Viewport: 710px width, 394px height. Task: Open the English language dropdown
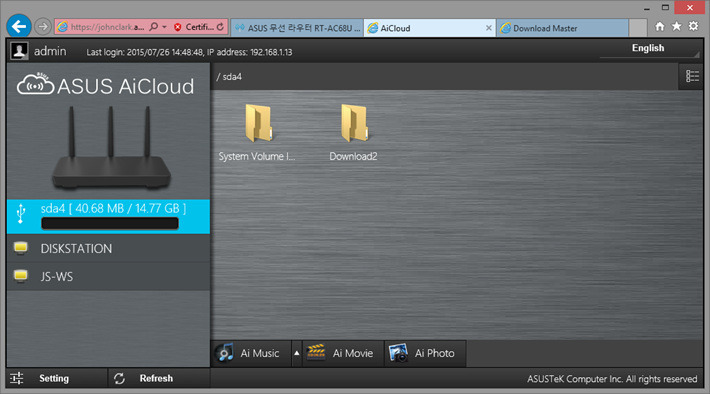pyautogui.click(x=650, y=48)
